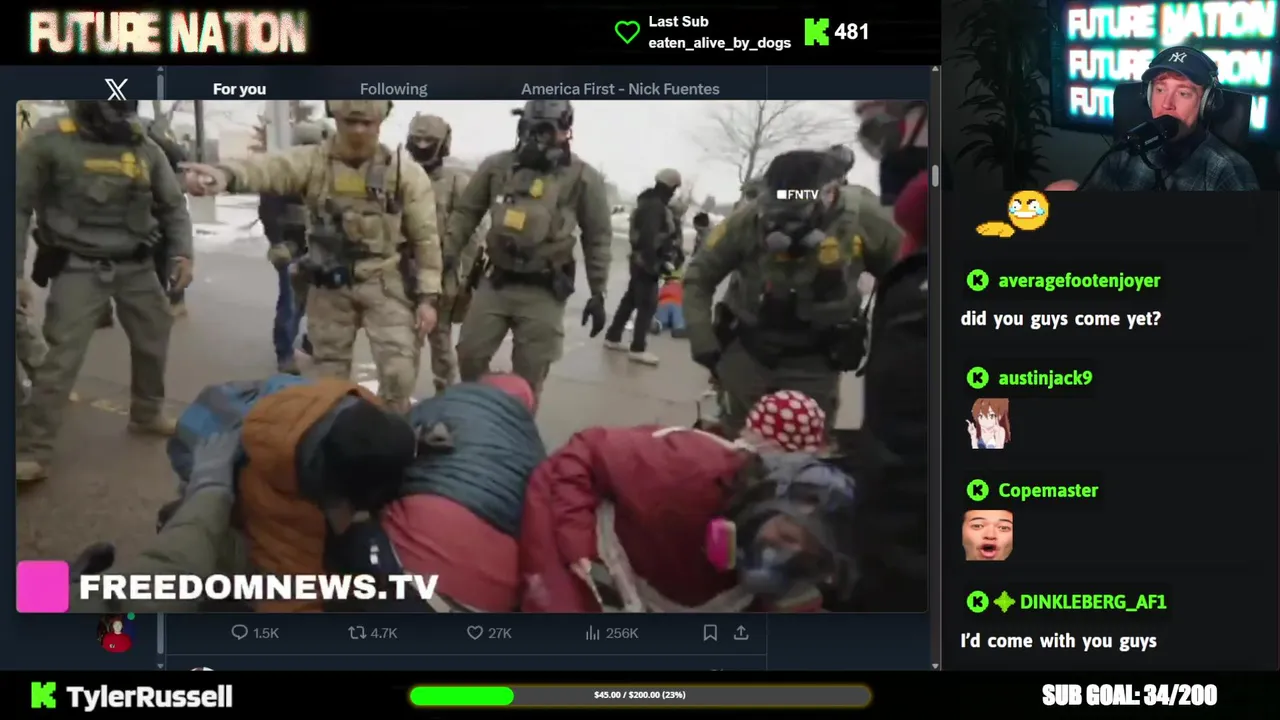
Task: Click the 'did you guys come yet?' message
Action: pos(1060,319)
